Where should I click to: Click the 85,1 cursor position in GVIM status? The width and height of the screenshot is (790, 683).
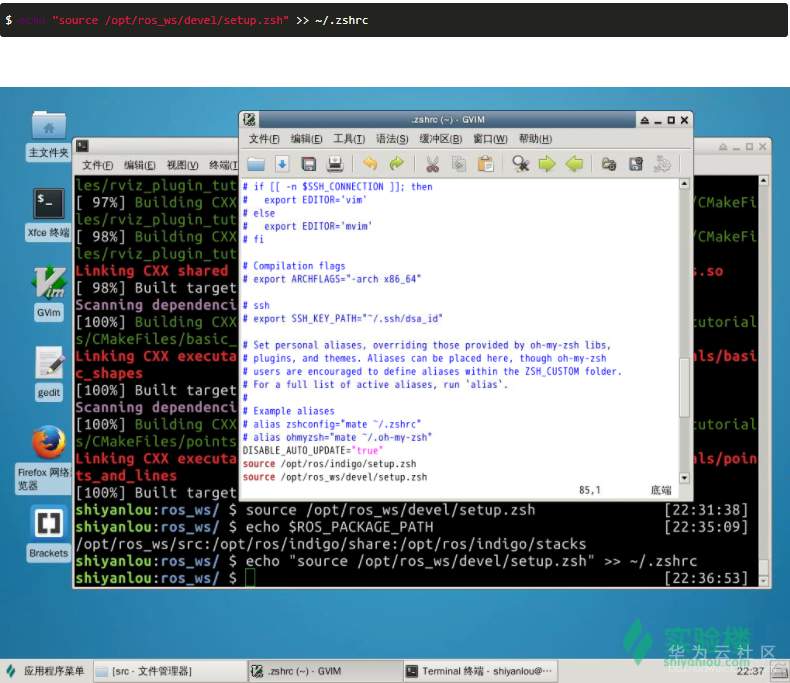(589, 490)
